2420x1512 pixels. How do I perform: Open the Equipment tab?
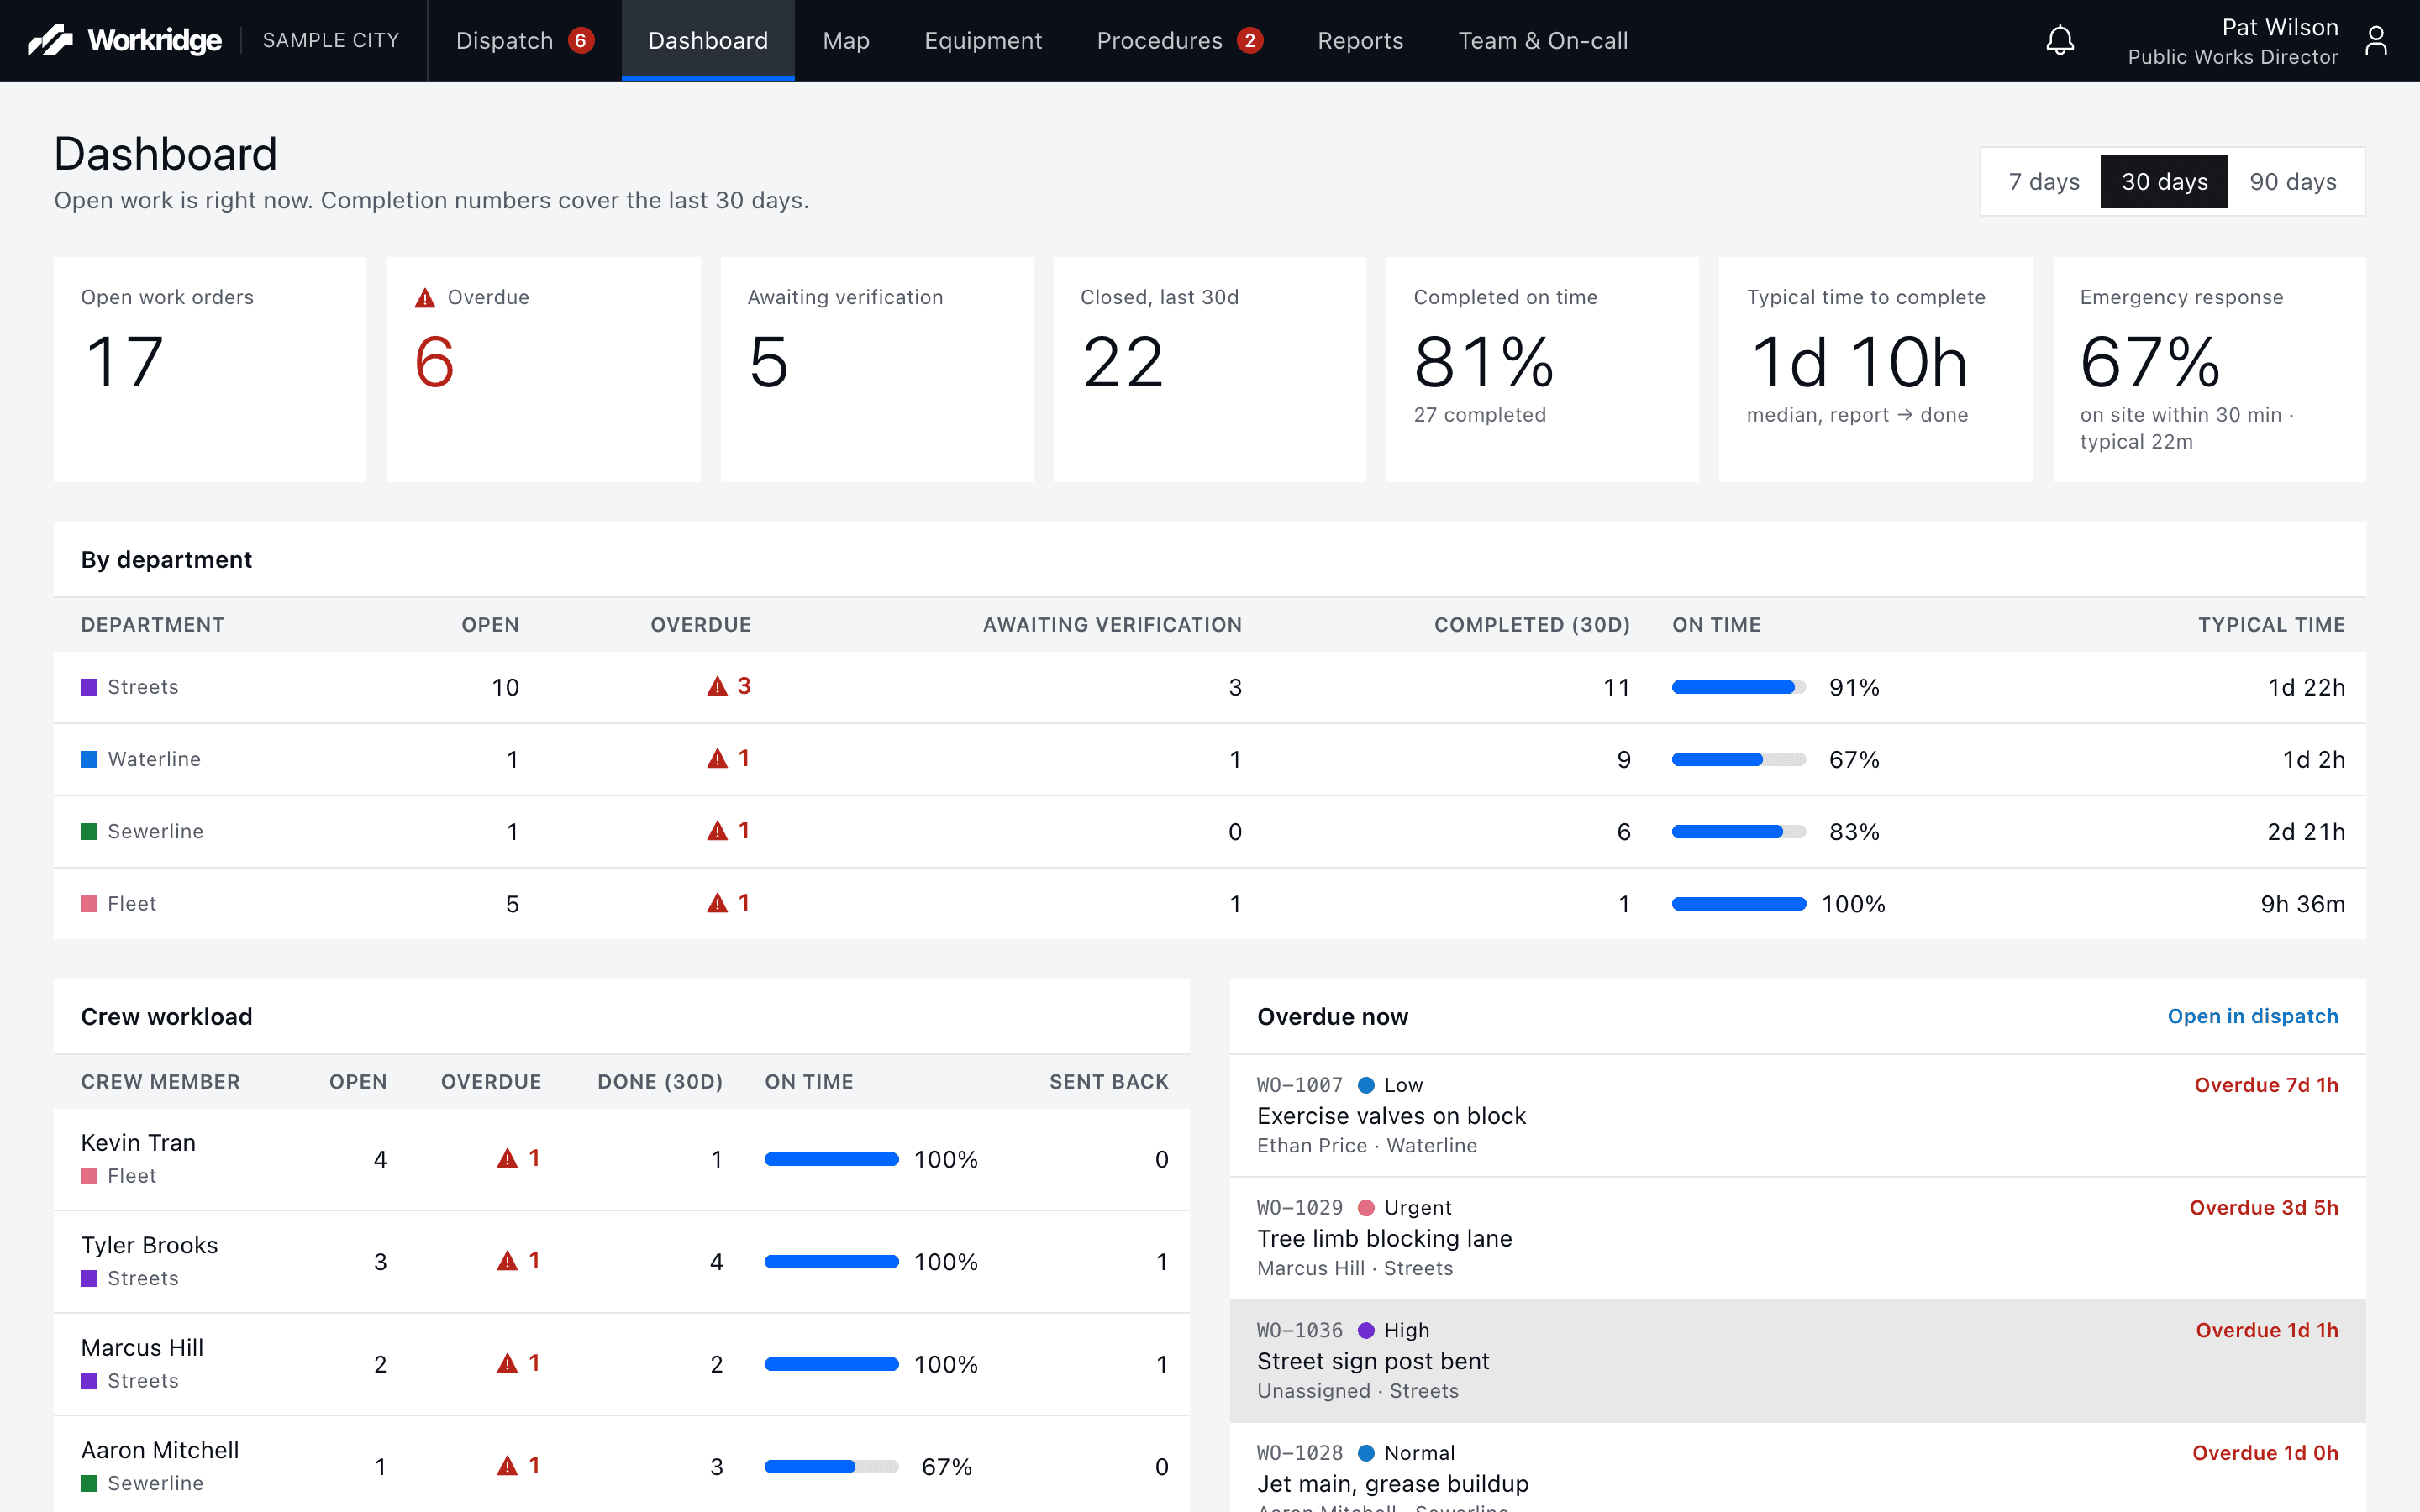[x=983, y=40]
